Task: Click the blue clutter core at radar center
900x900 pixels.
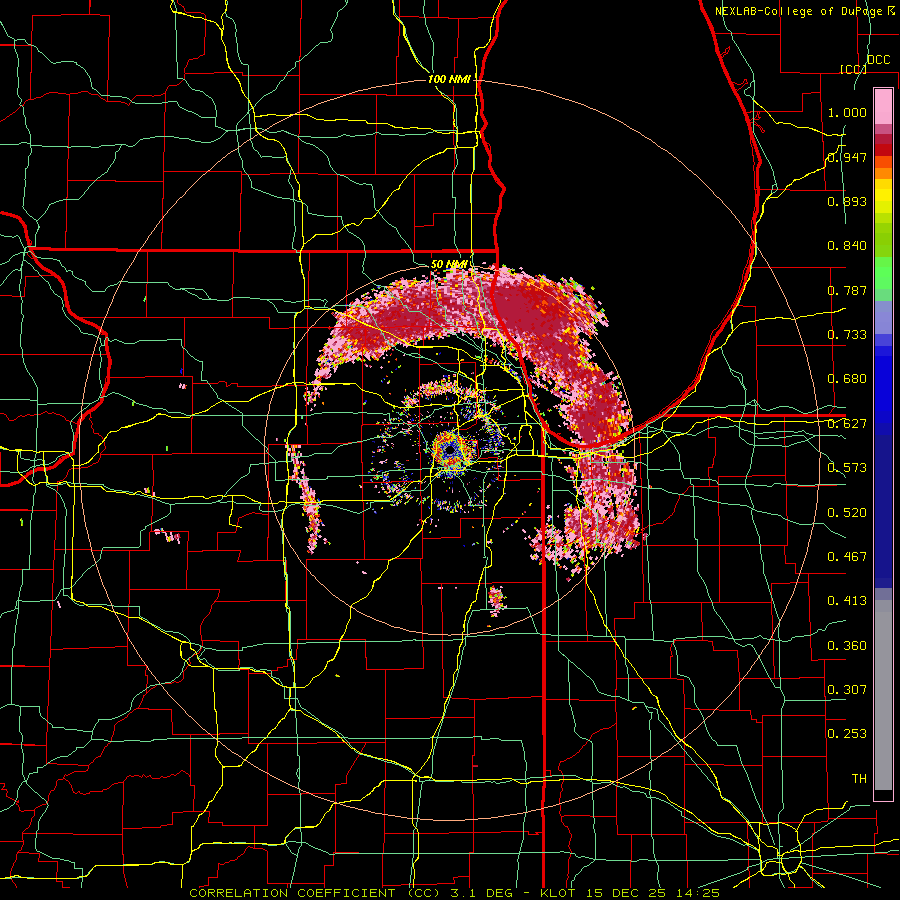Action: [x=449, y=451]
